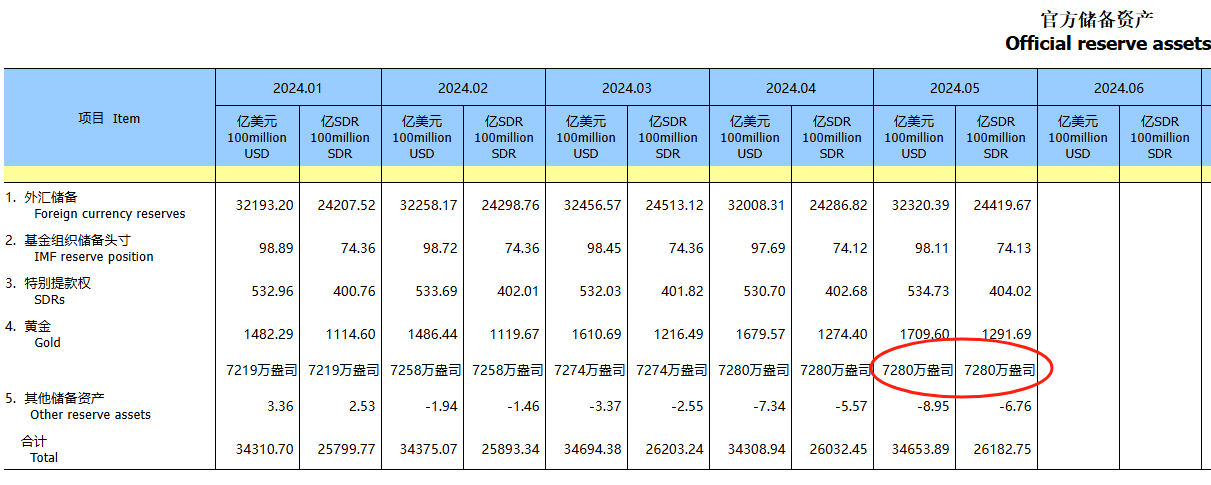Click the 2024.04 month column header
The image size is (1211, 485).
tap(790, 88)
